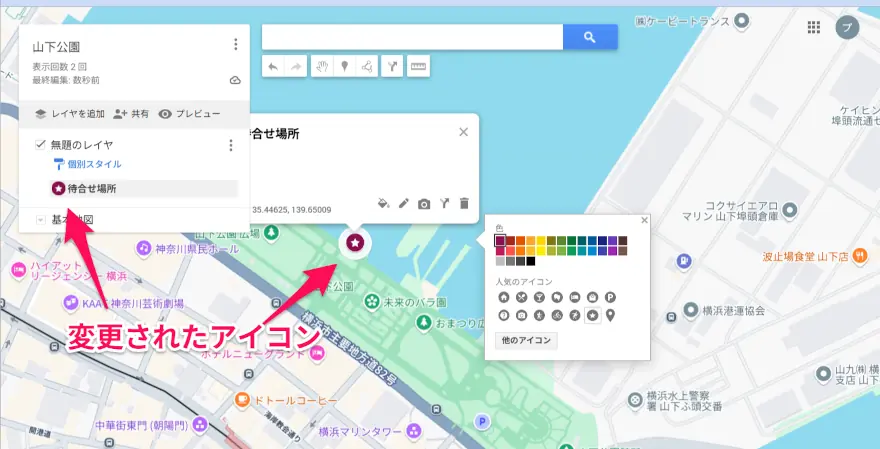Open the Google apps grid
Image resolution: width=880 pixels, height=449 pixels.
point(814,27)
